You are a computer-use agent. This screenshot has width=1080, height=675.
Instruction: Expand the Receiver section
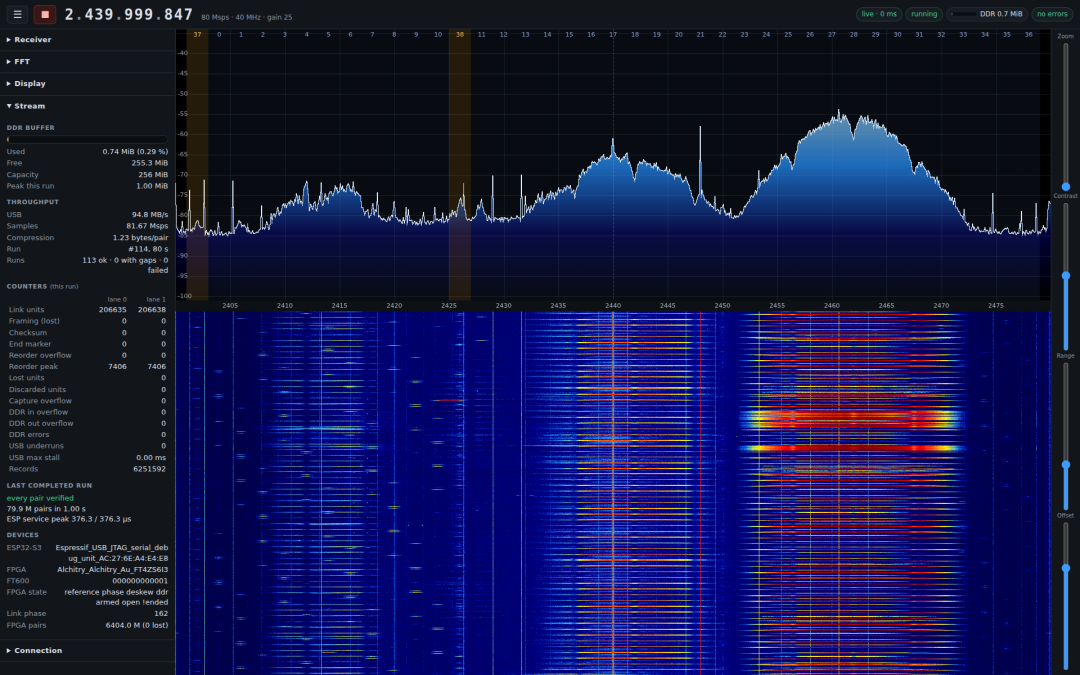point(87,40)
